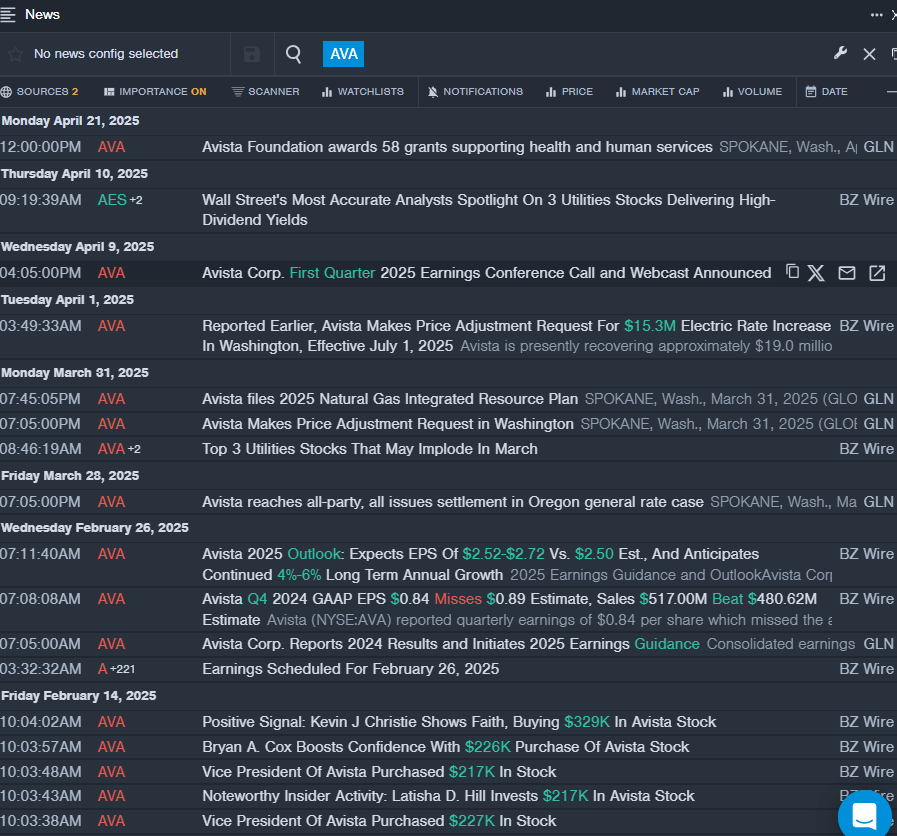Open settings with the wrench icon
The height and width of the screenshot is (836, 897).
pyautogui.click(x=840, y=54)
